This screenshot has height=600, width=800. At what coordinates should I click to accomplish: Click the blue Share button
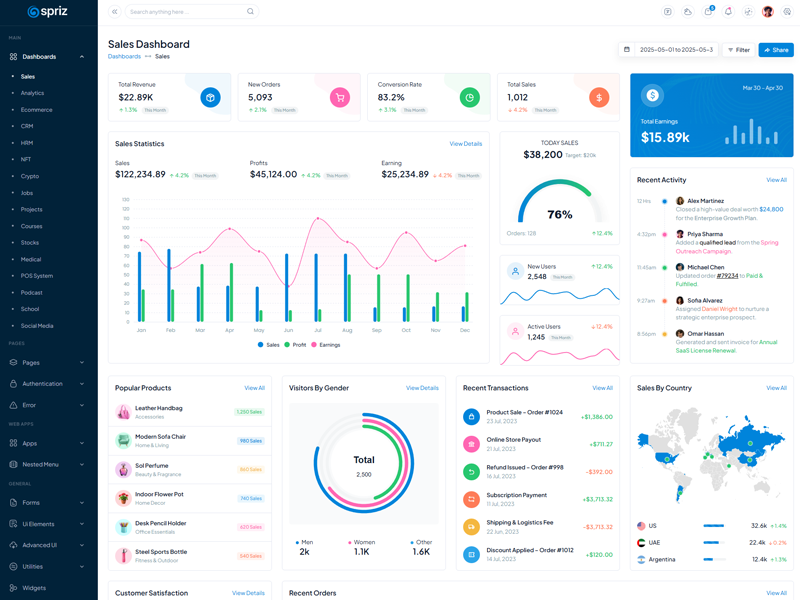coord(776,49)
